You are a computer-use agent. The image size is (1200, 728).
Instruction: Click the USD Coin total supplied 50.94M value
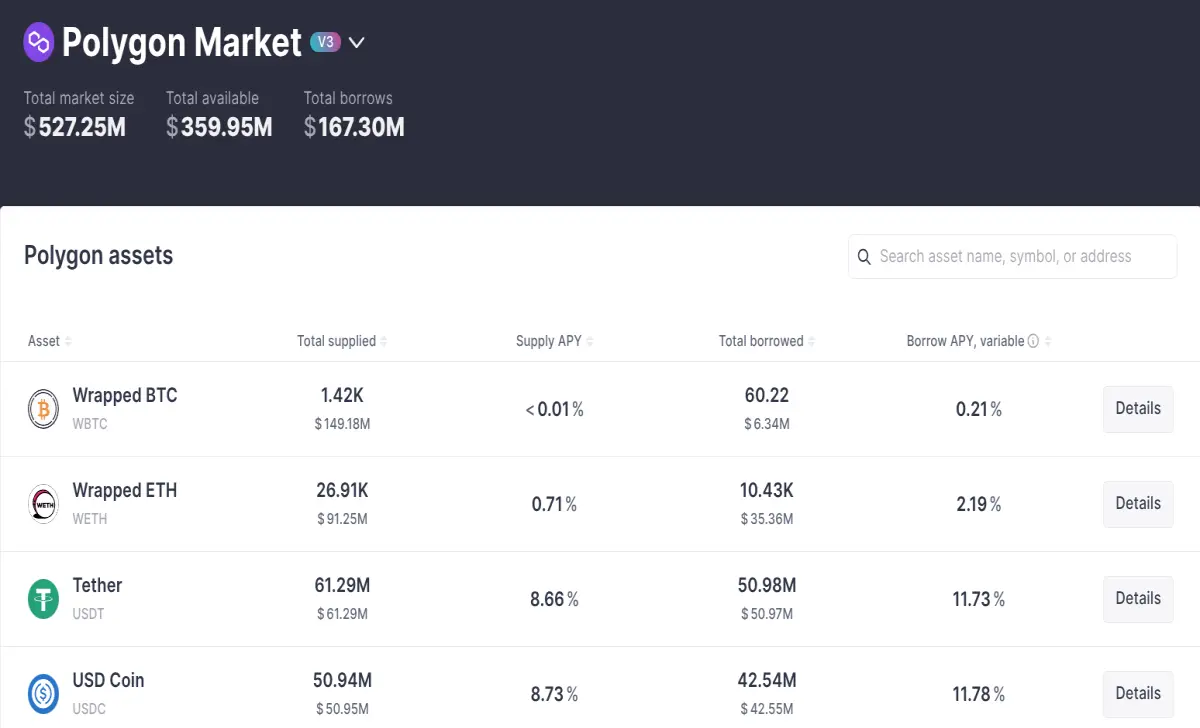tap(342, 681)
